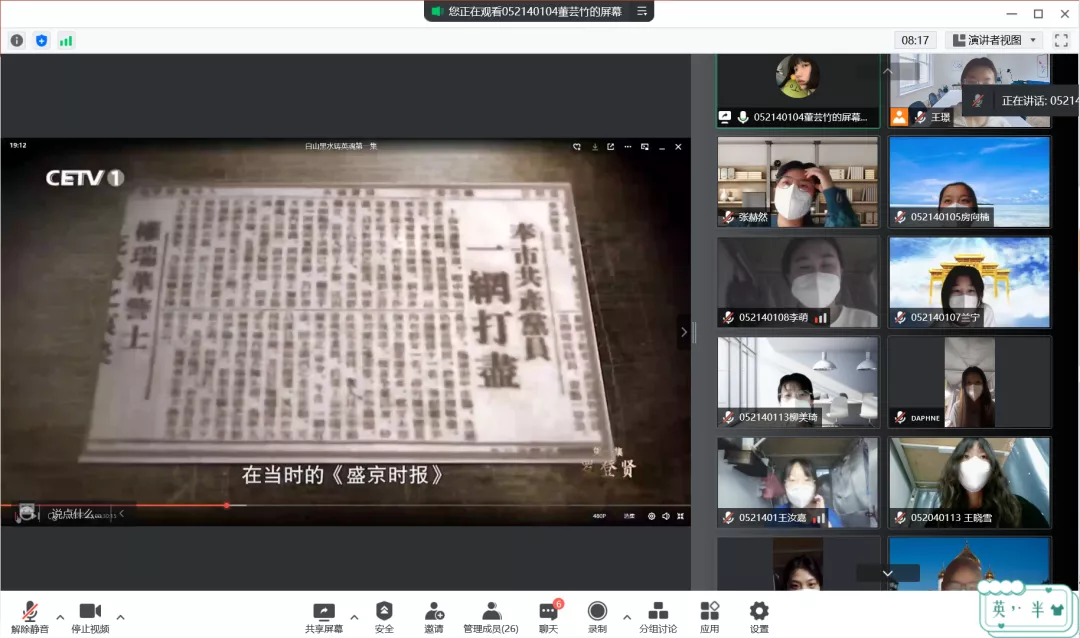Click 052140105房向楠's muted microphone icon
This screenshot has width=1080, height=638.
[900, 217]
